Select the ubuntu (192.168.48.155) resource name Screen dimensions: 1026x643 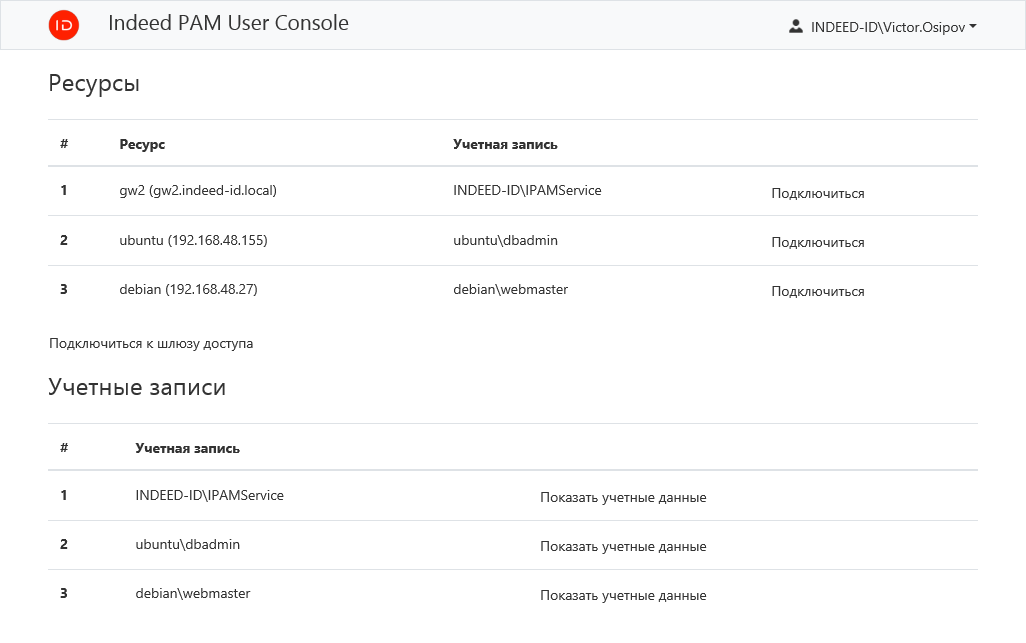(193, 240)
